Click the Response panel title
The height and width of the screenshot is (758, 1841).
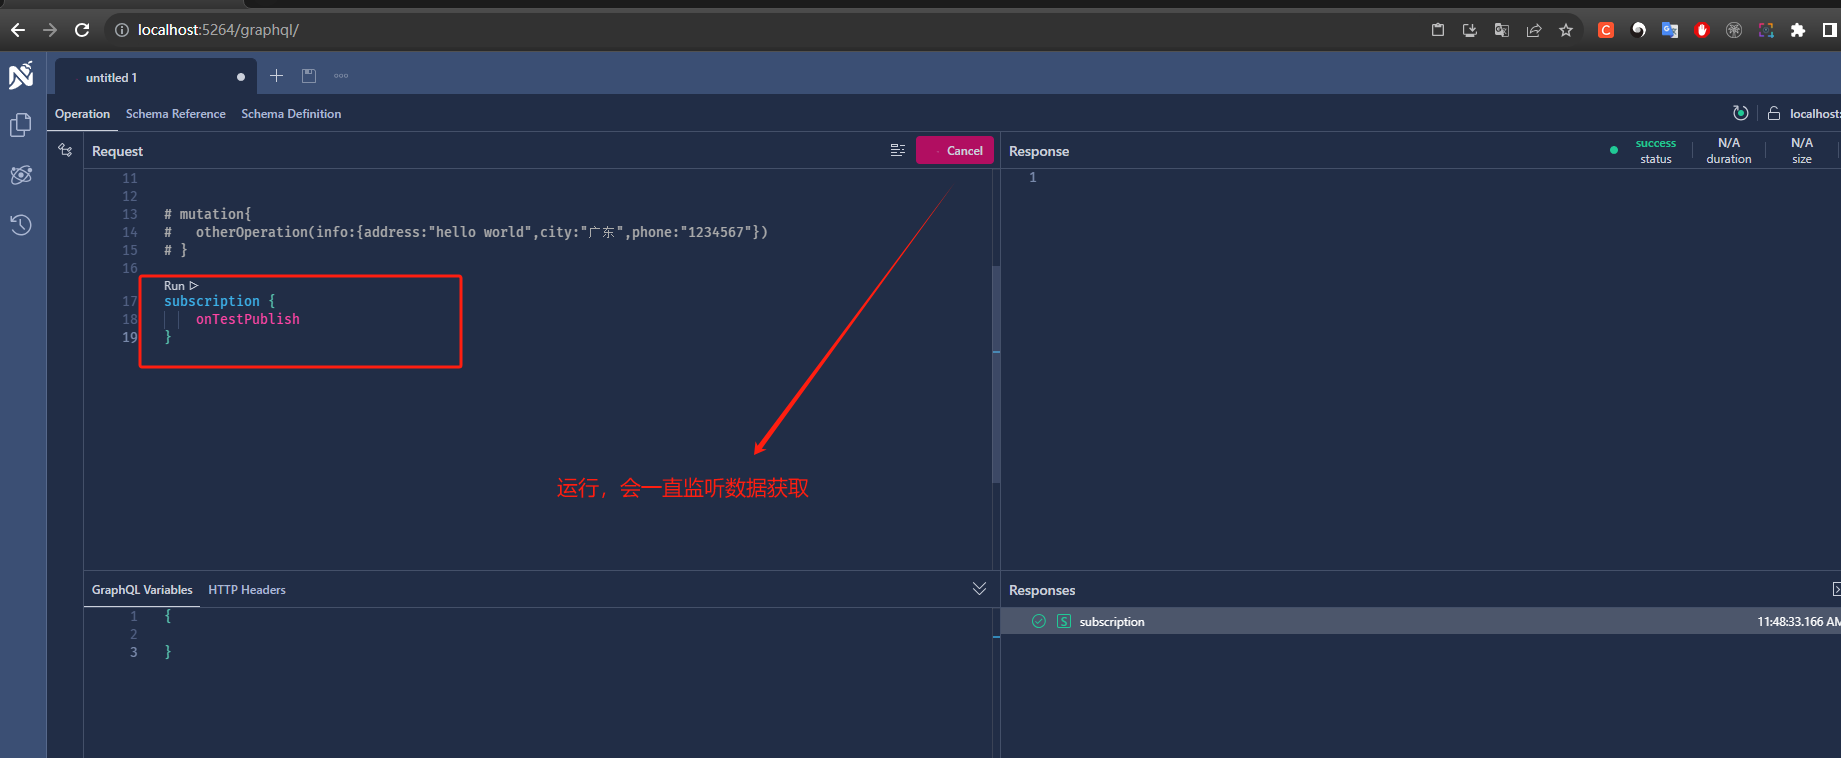click(x=1039, y=151)
